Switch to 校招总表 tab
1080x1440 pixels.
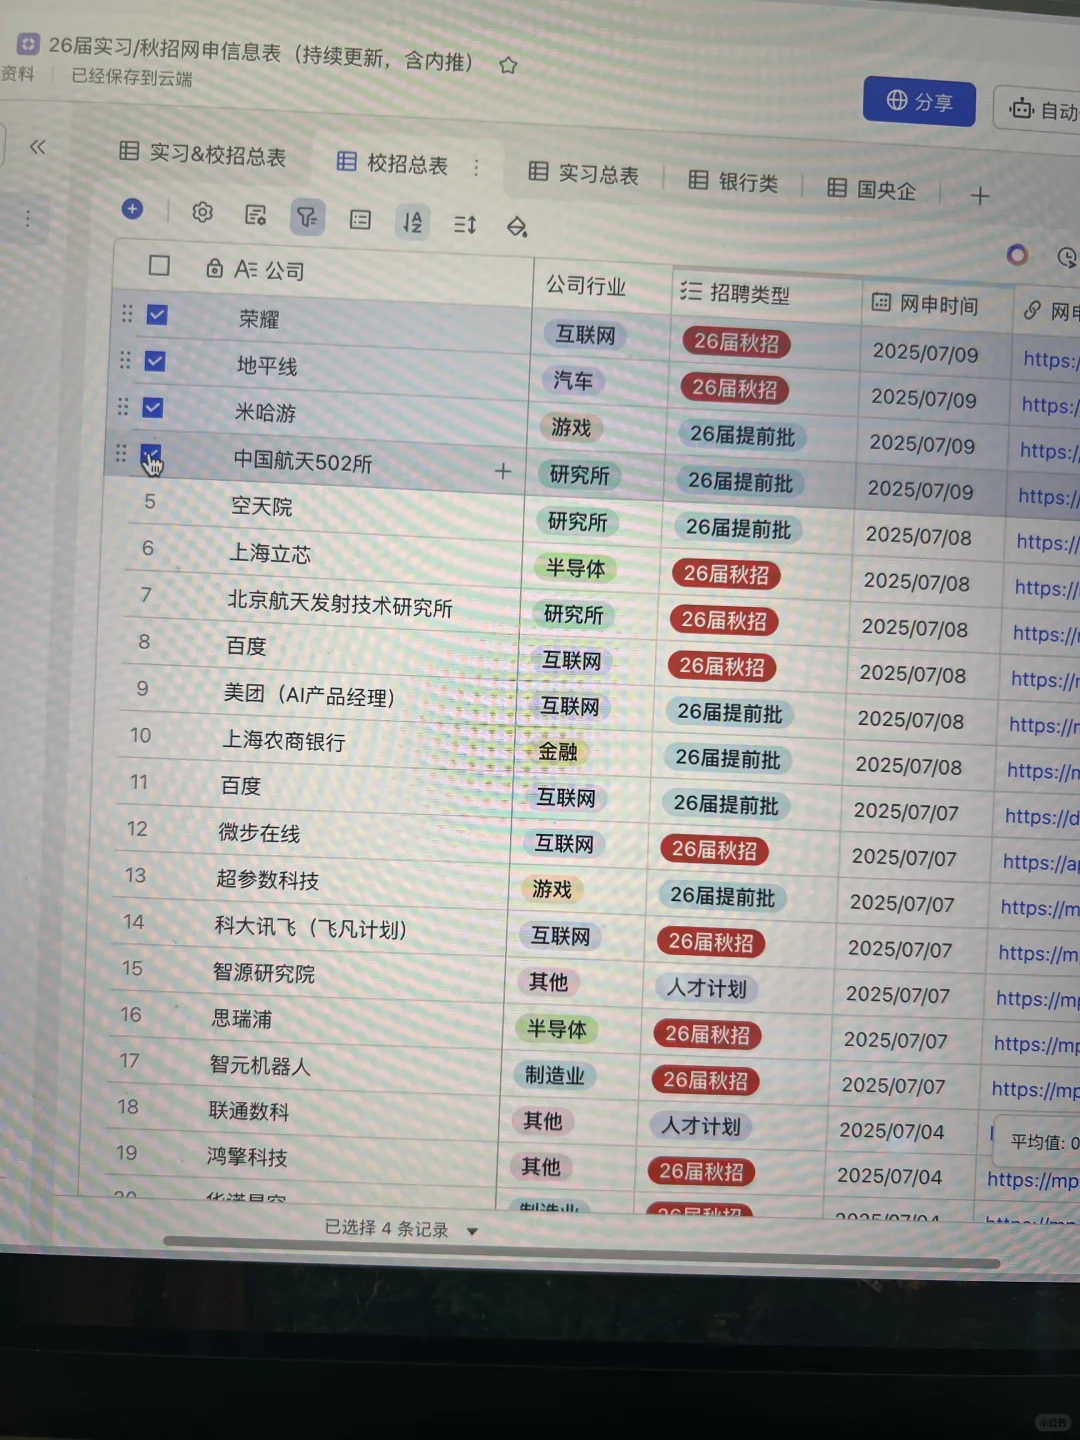pyautogui.click(x=393, y=163)
